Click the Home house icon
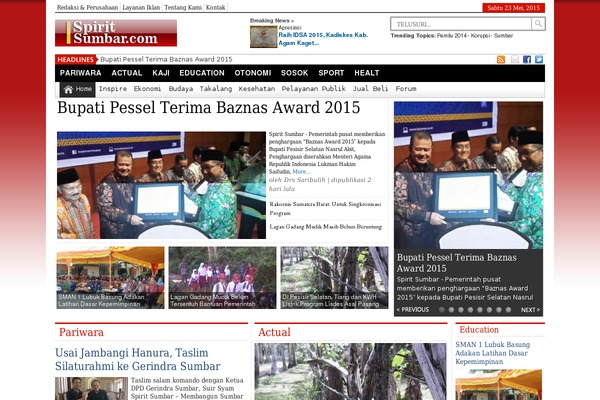 click(68, 90)
